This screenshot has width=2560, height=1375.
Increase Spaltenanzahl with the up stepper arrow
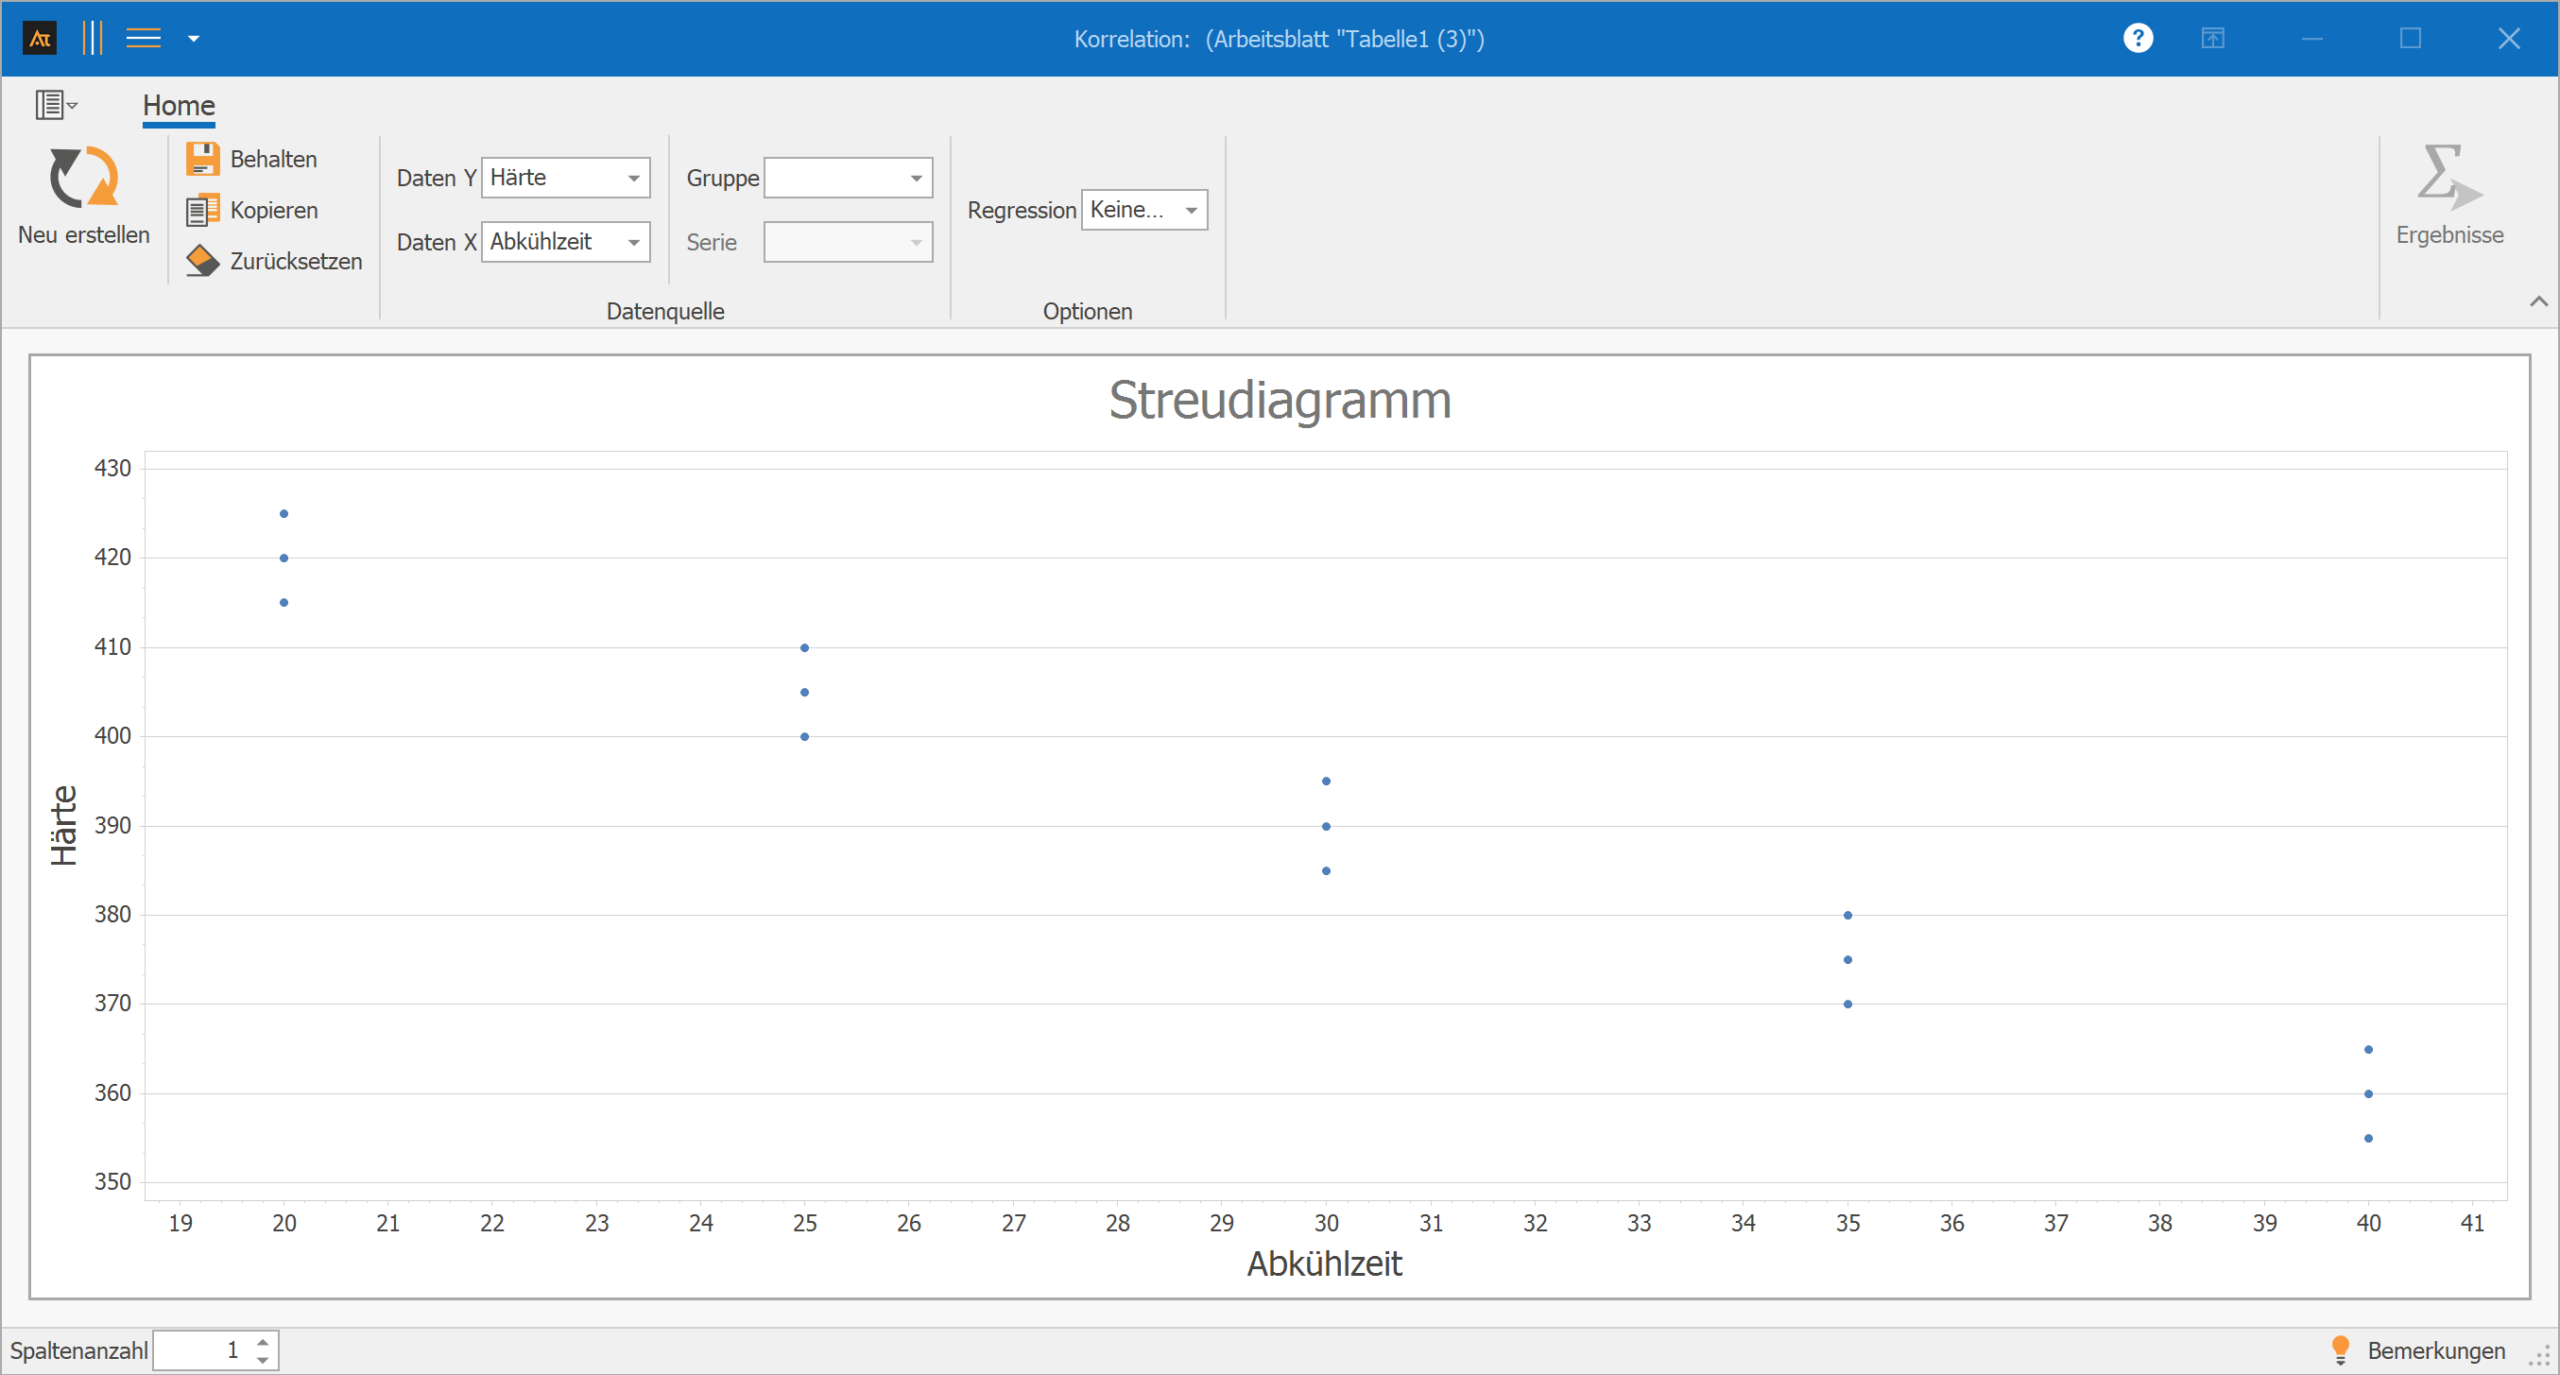(x=262, y=1342)
